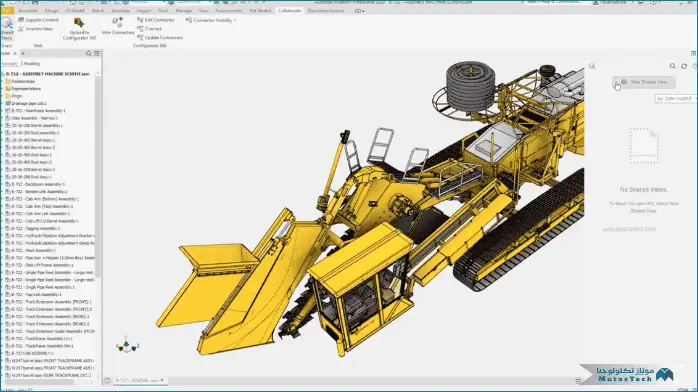Viewport: 698px width, 392px height.
Task: Open the Inspect ribbon tab
Action: tap(143, 10)
